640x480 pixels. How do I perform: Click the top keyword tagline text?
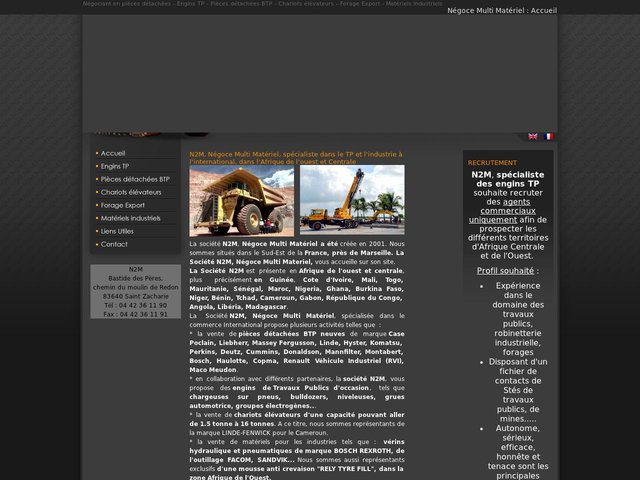click(x=262, y=4)
